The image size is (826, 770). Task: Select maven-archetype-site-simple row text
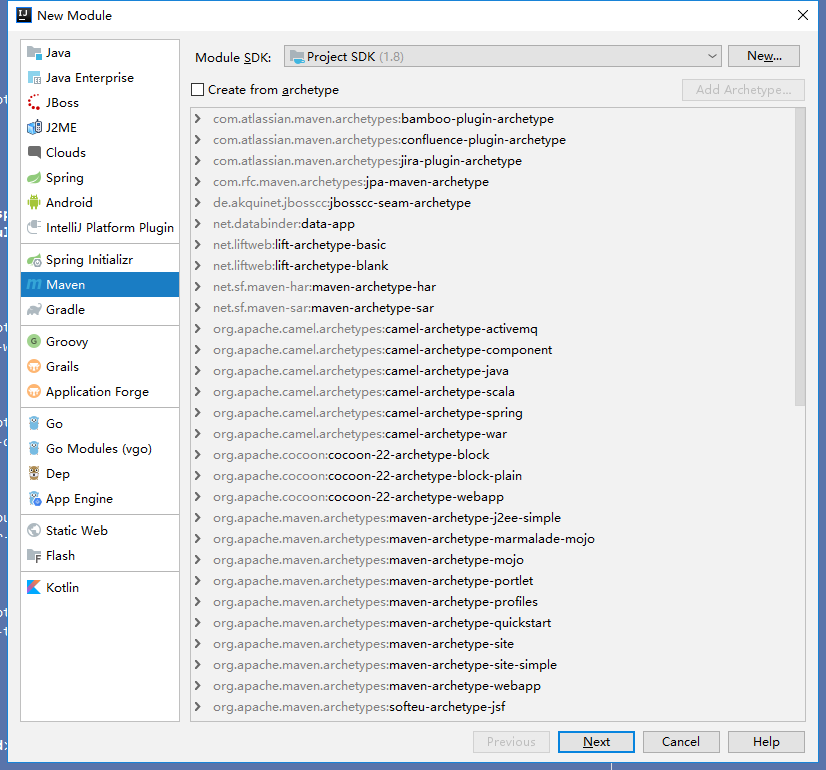(x=385, y=665)
